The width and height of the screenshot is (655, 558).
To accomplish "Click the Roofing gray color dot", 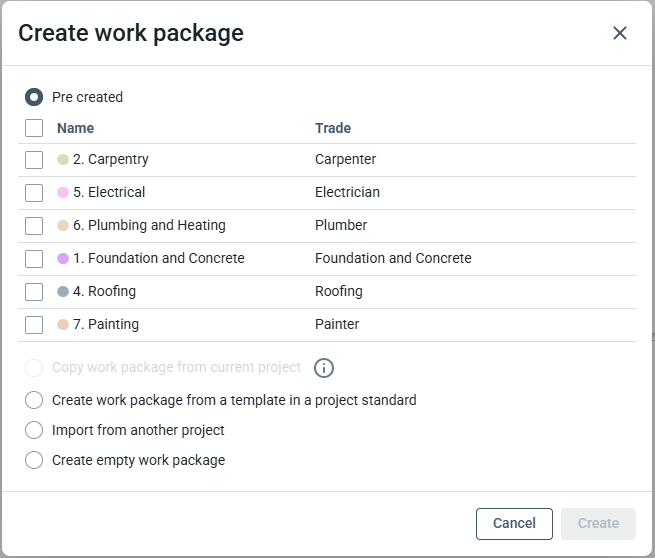I will coord(63,292).
